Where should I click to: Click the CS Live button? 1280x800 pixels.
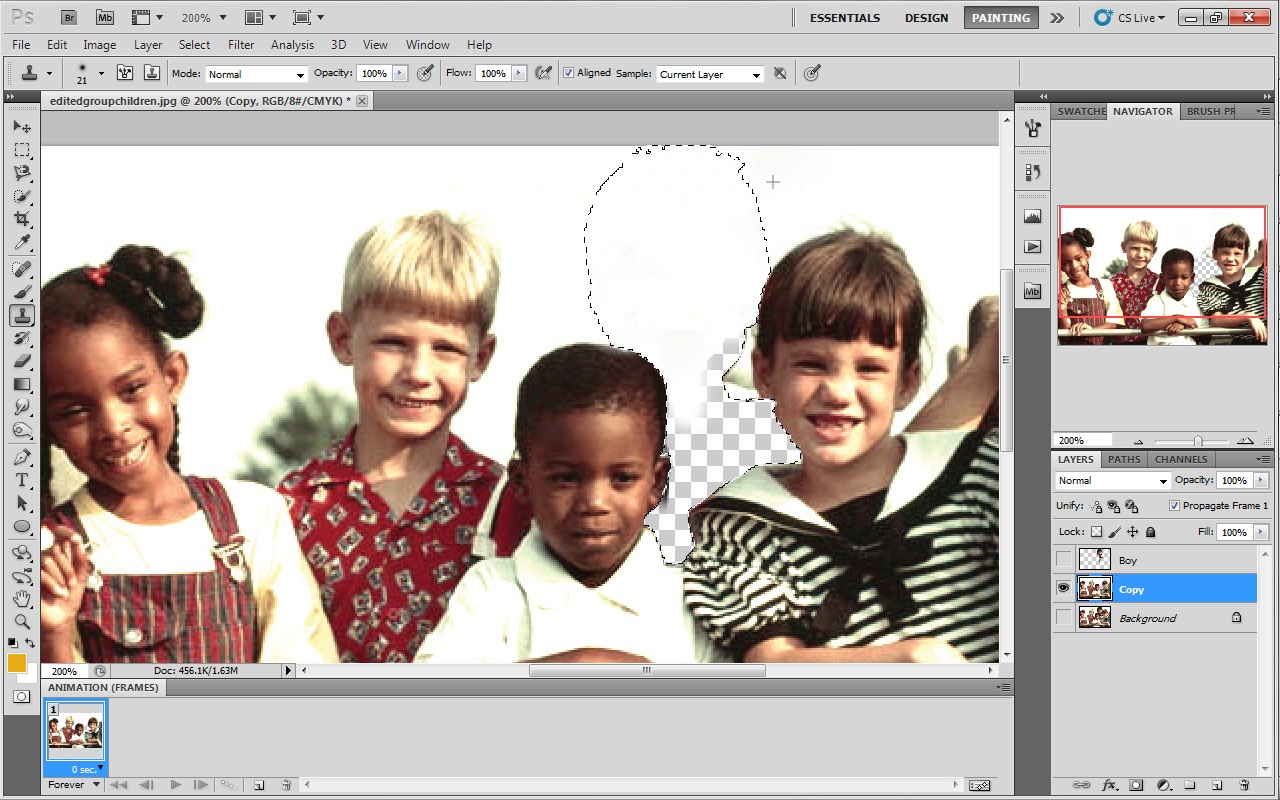(x=1129, y=18)
